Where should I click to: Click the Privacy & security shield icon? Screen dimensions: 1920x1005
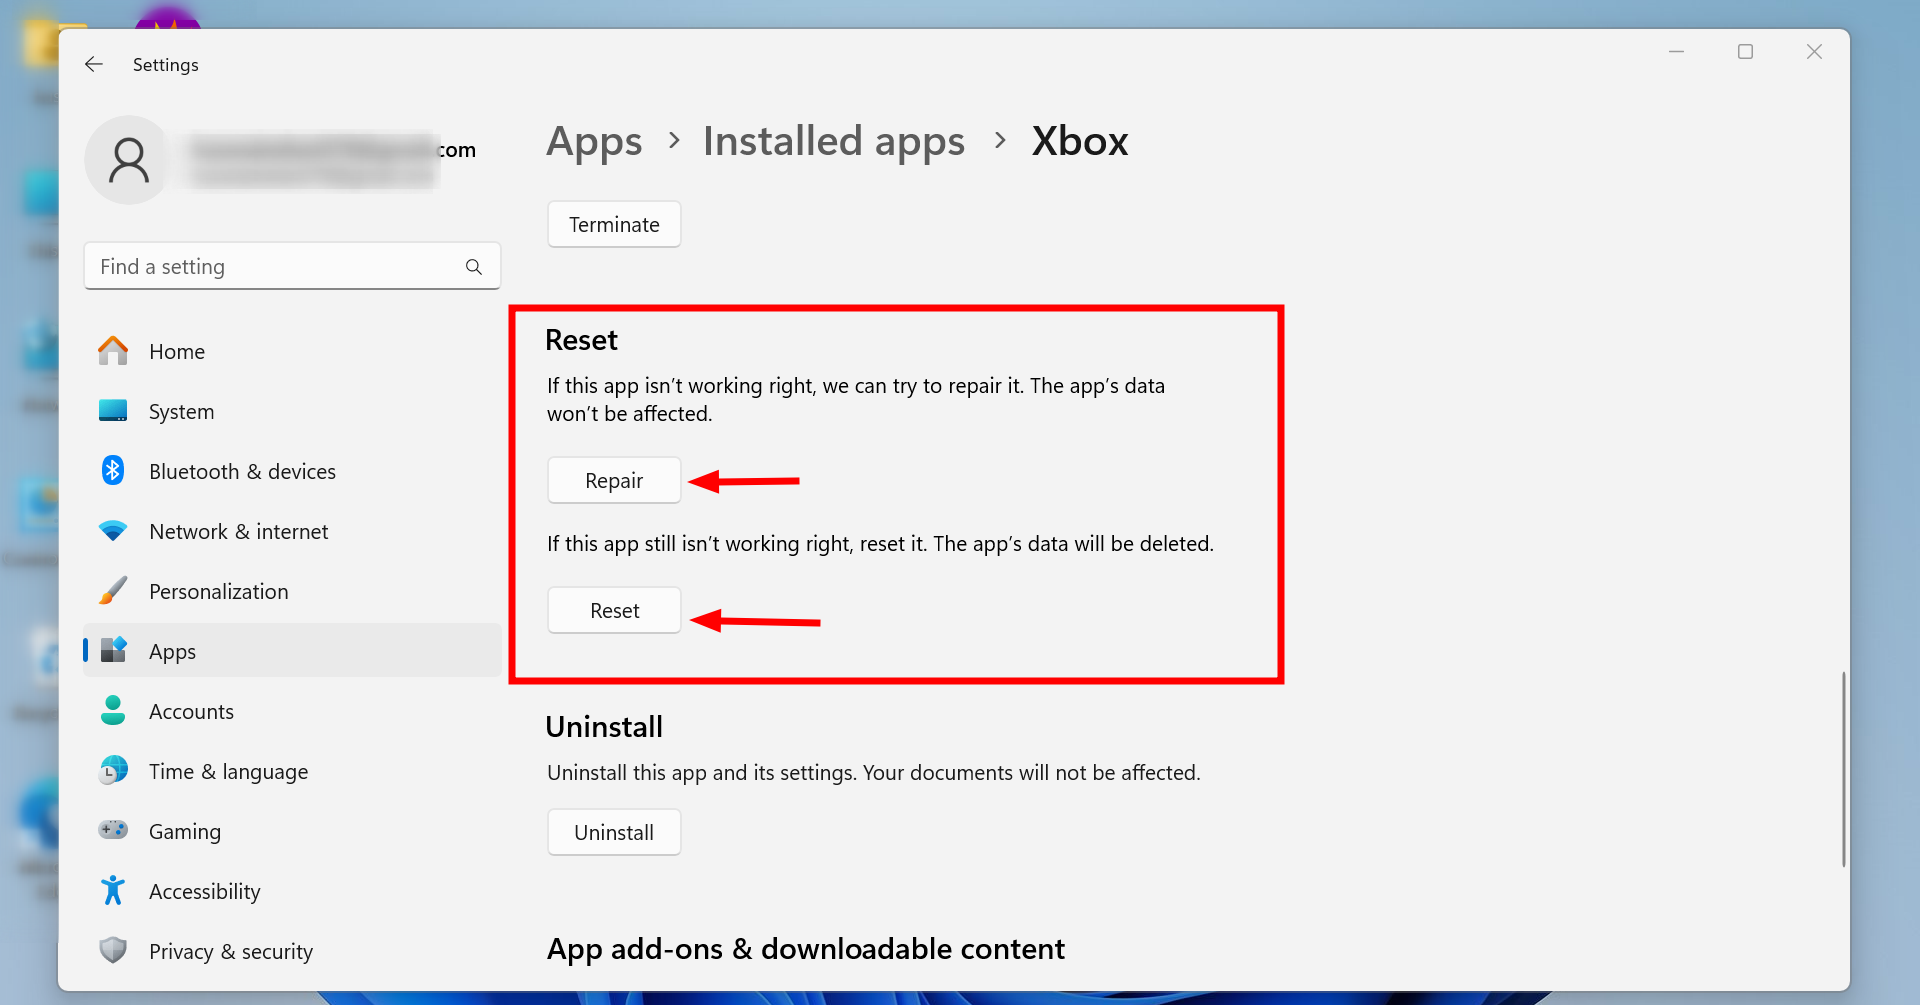[x=113, y=950]
